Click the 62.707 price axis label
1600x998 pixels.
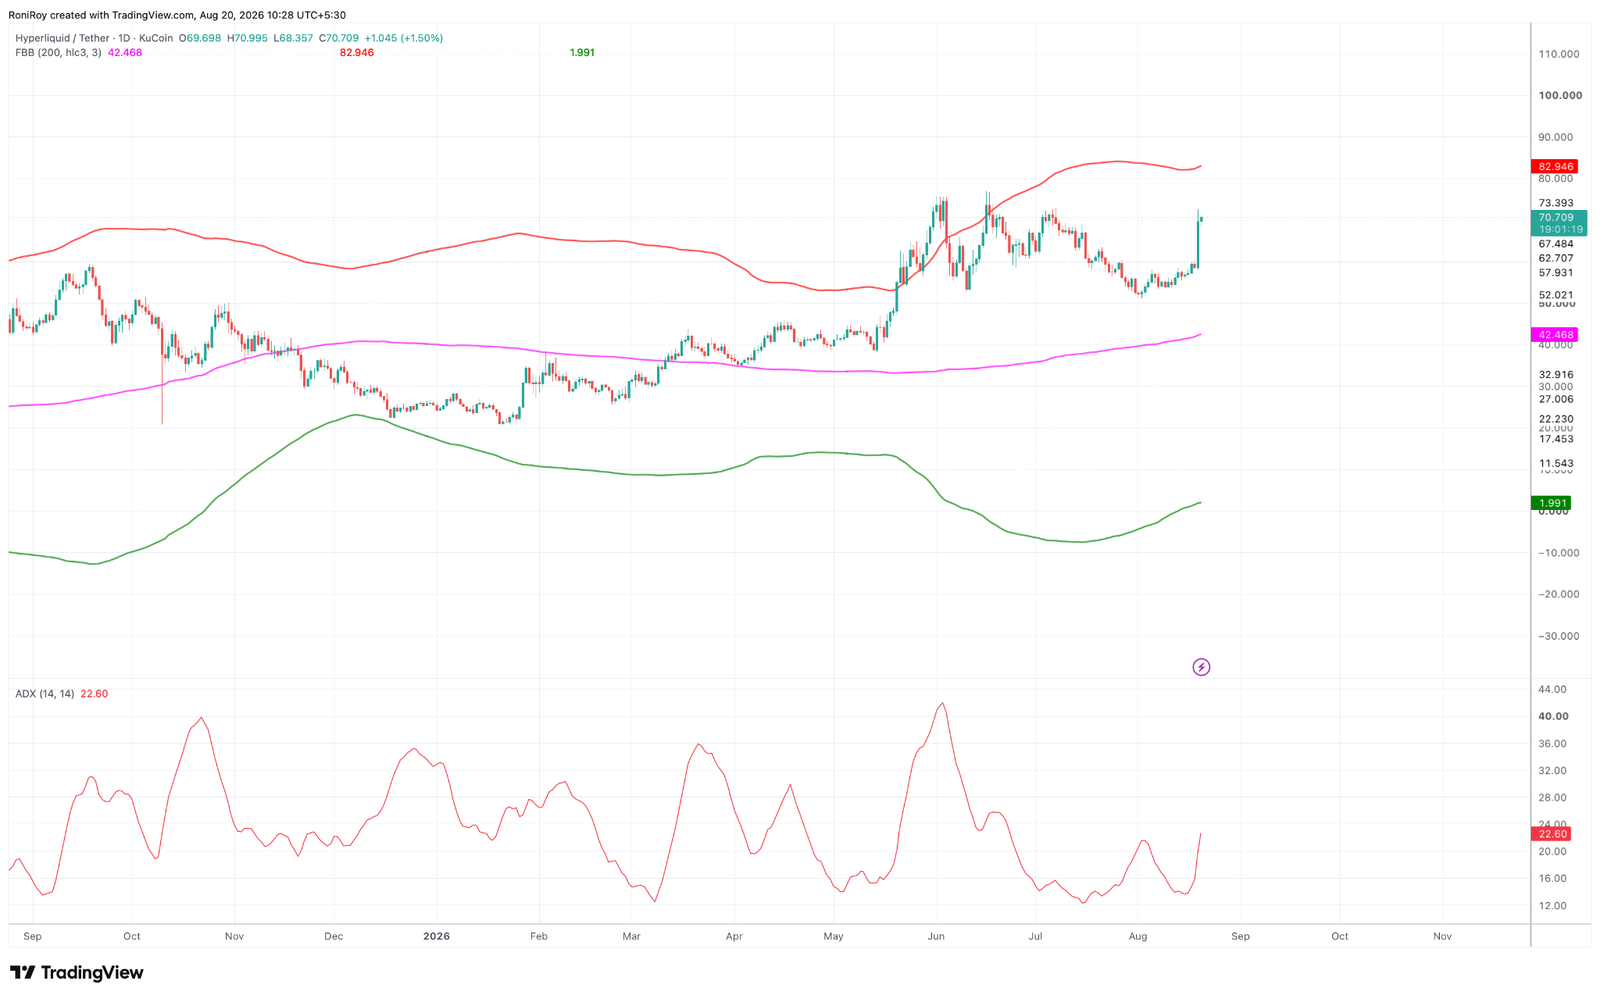1556,258
